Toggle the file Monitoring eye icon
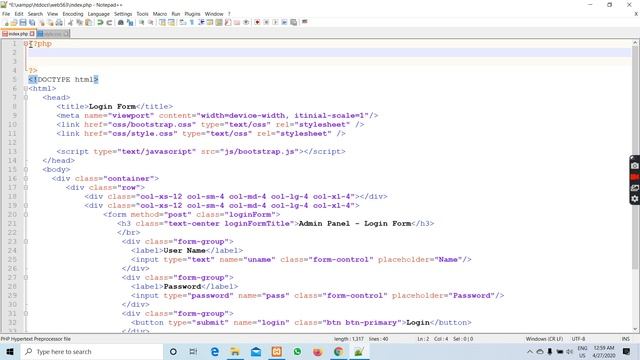640x360 pixels. pyautogui.click(x=246, y=22)
